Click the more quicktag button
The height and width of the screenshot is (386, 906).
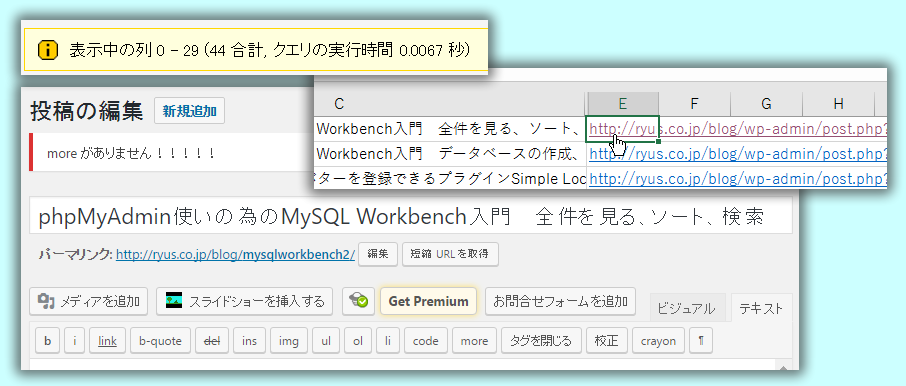474,341
